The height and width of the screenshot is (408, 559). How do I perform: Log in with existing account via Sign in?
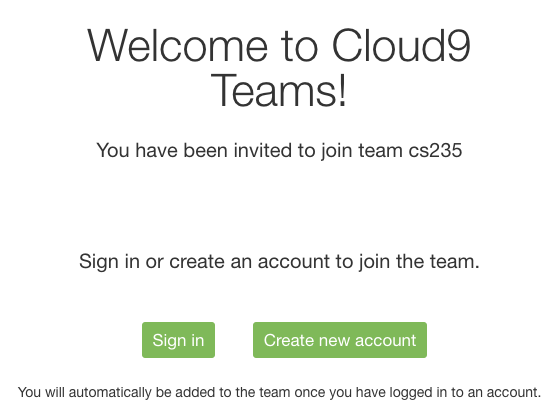(x=178, y=340)
